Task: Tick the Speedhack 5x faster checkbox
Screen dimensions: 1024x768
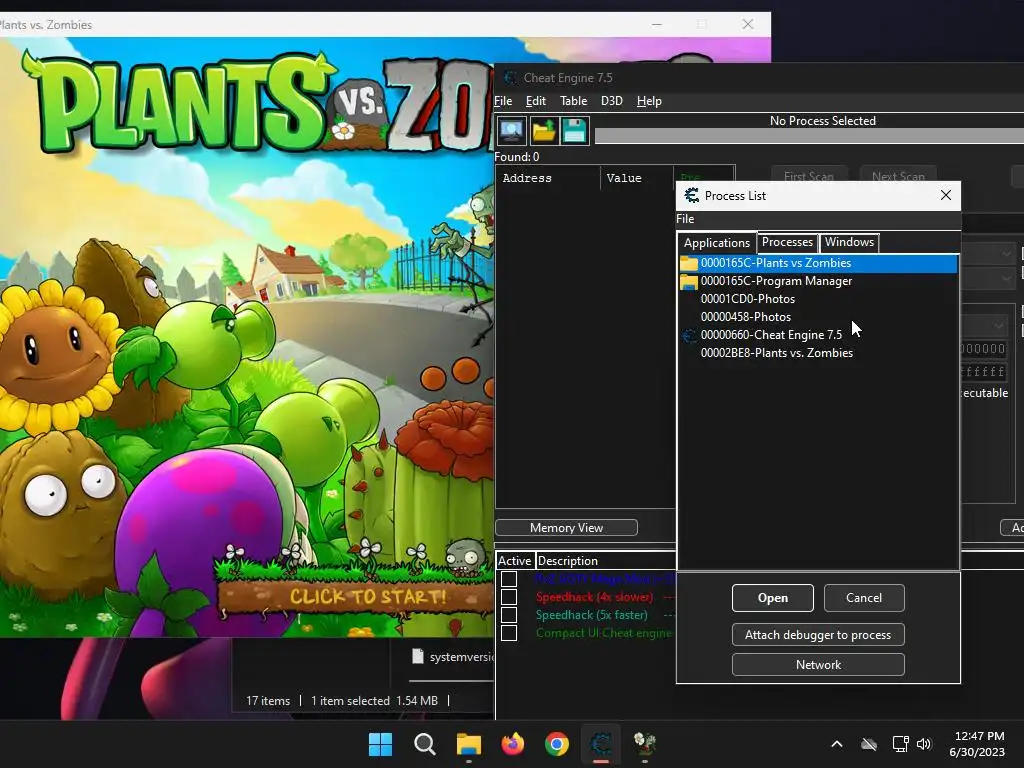Action: [509, 615]
